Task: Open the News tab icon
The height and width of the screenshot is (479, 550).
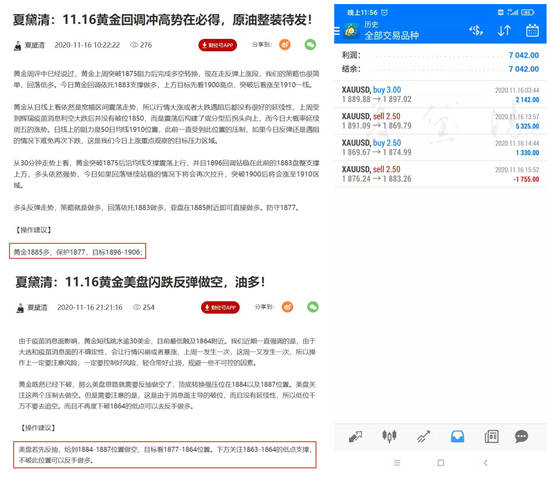Action: click(491, 437)
